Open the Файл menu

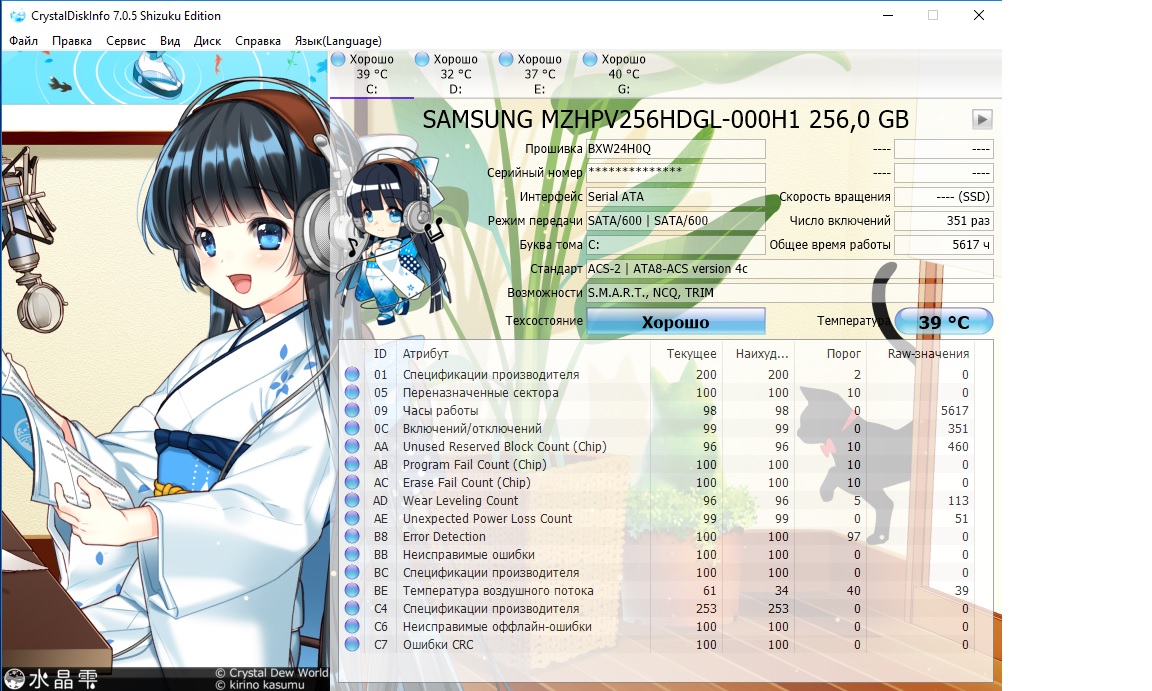pyautogui.click(x=24, y=41)
